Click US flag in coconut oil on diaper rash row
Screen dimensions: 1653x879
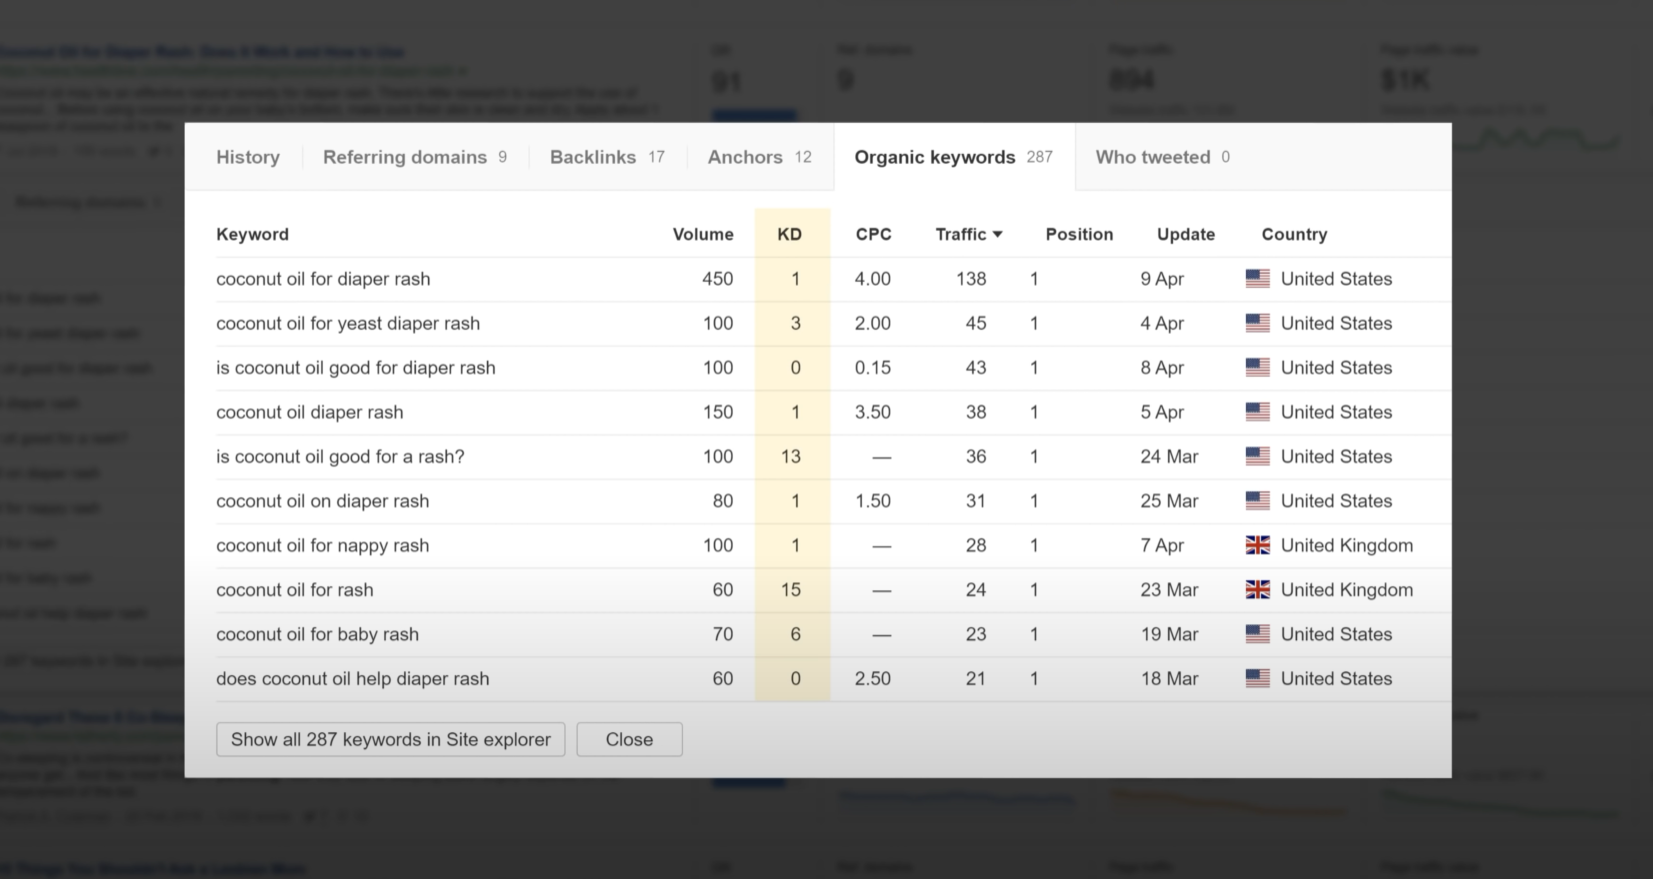tap(1257, 501)
